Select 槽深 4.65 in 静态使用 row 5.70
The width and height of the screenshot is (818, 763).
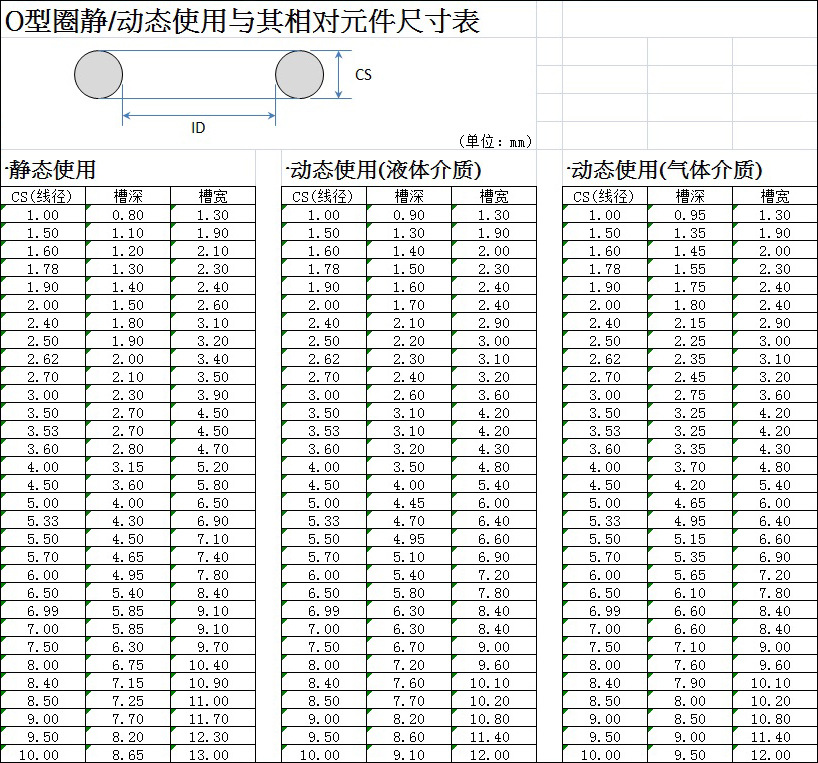pos(128,557)
